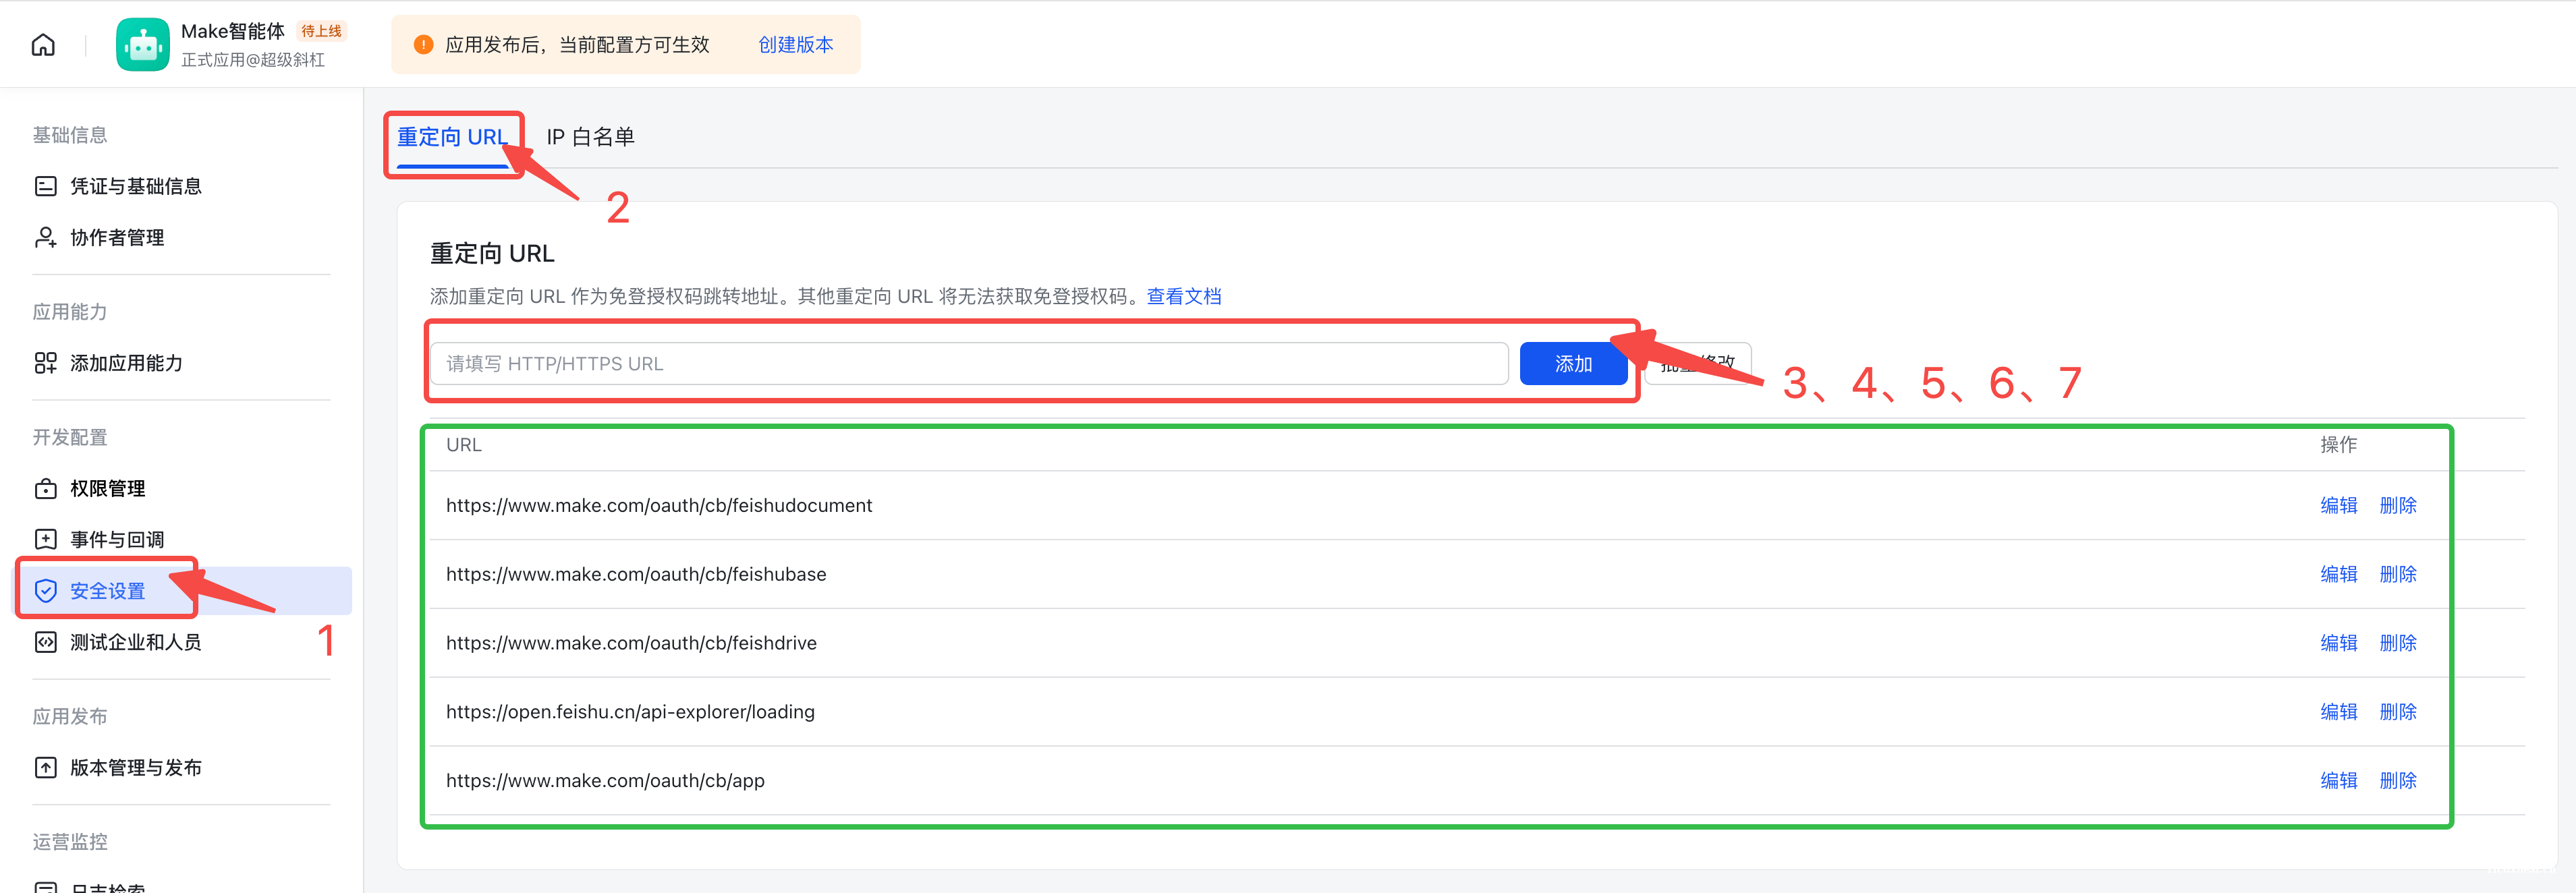
Task: Click 编辑 for the feishubase redirect URL
Action: tap(2338, 574)
